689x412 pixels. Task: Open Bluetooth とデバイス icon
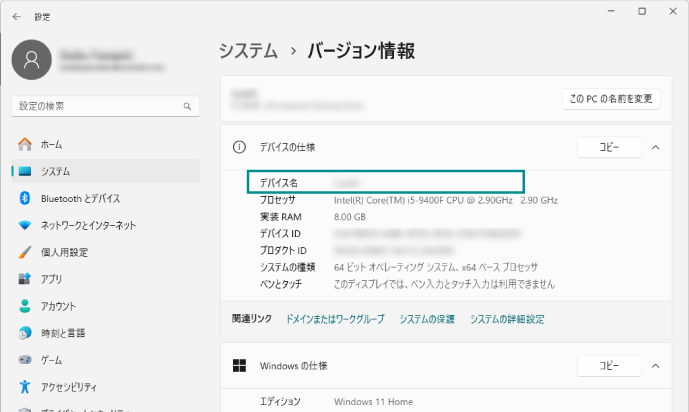24,198
